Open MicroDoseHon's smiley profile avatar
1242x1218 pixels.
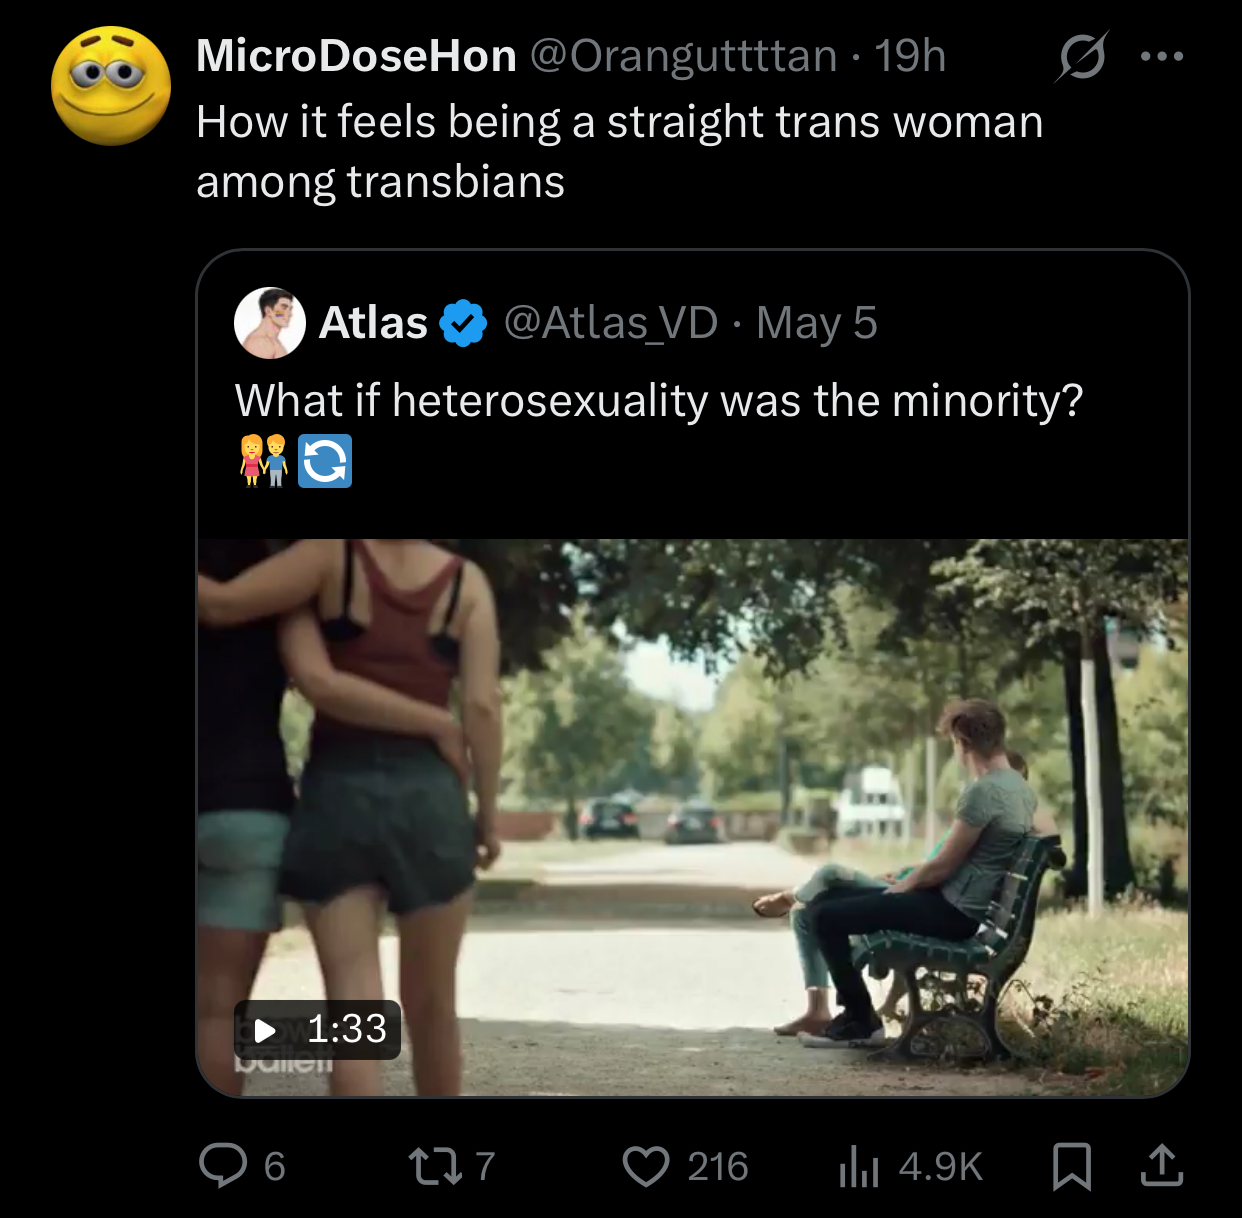pyautogui.click(x=111, y=86)
